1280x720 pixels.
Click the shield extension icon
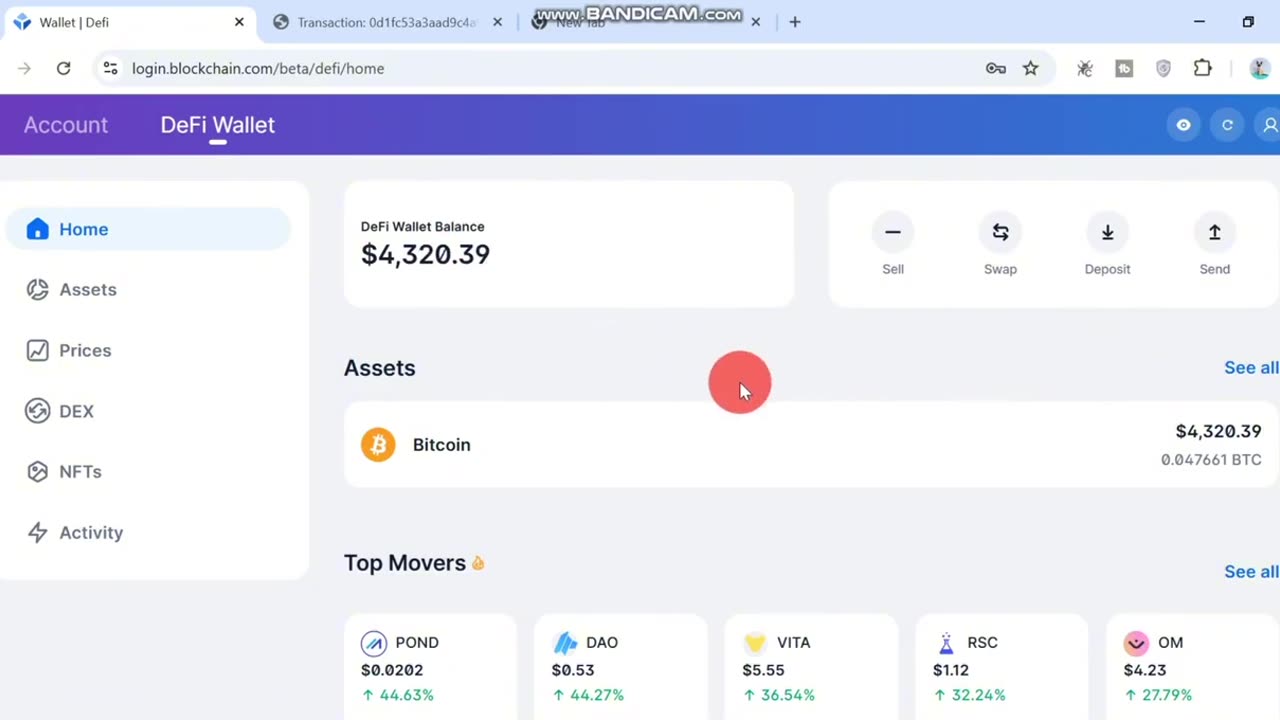1163,68
